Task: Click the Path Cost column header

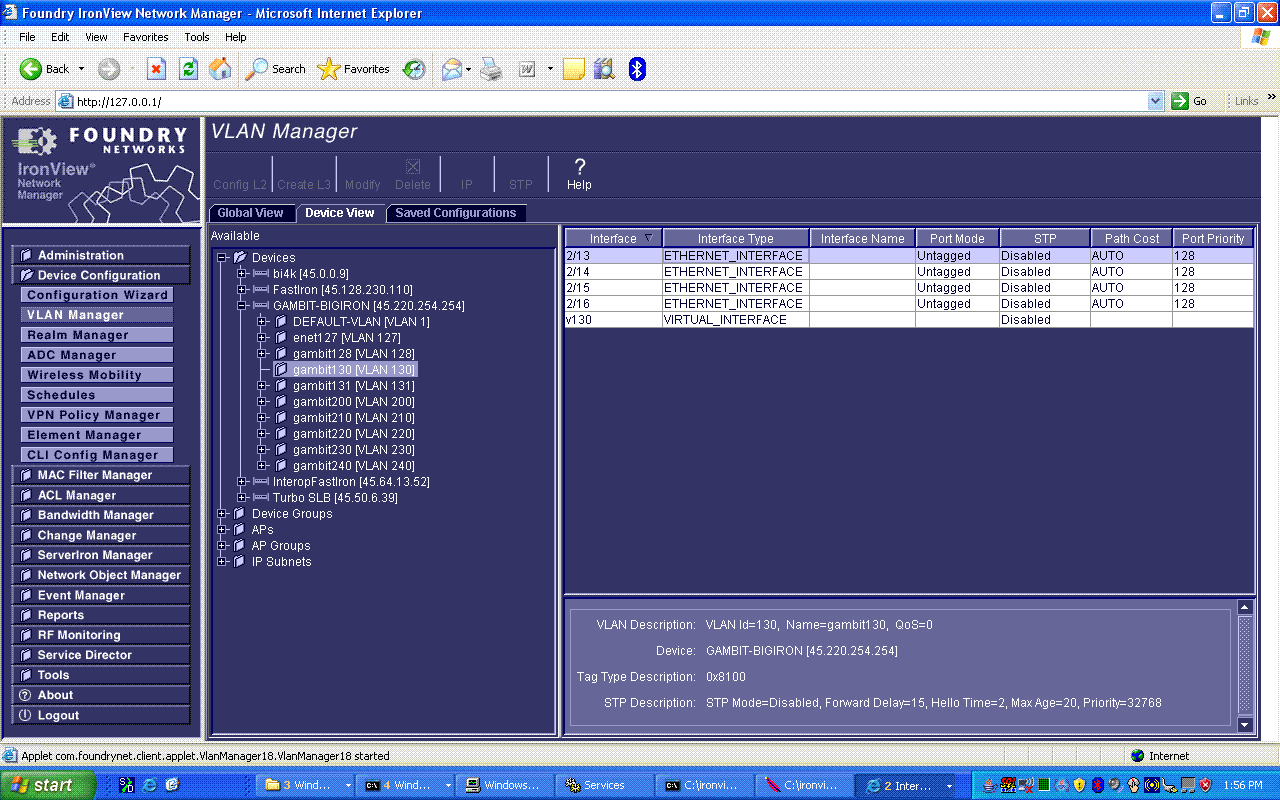Action: 1131,238
